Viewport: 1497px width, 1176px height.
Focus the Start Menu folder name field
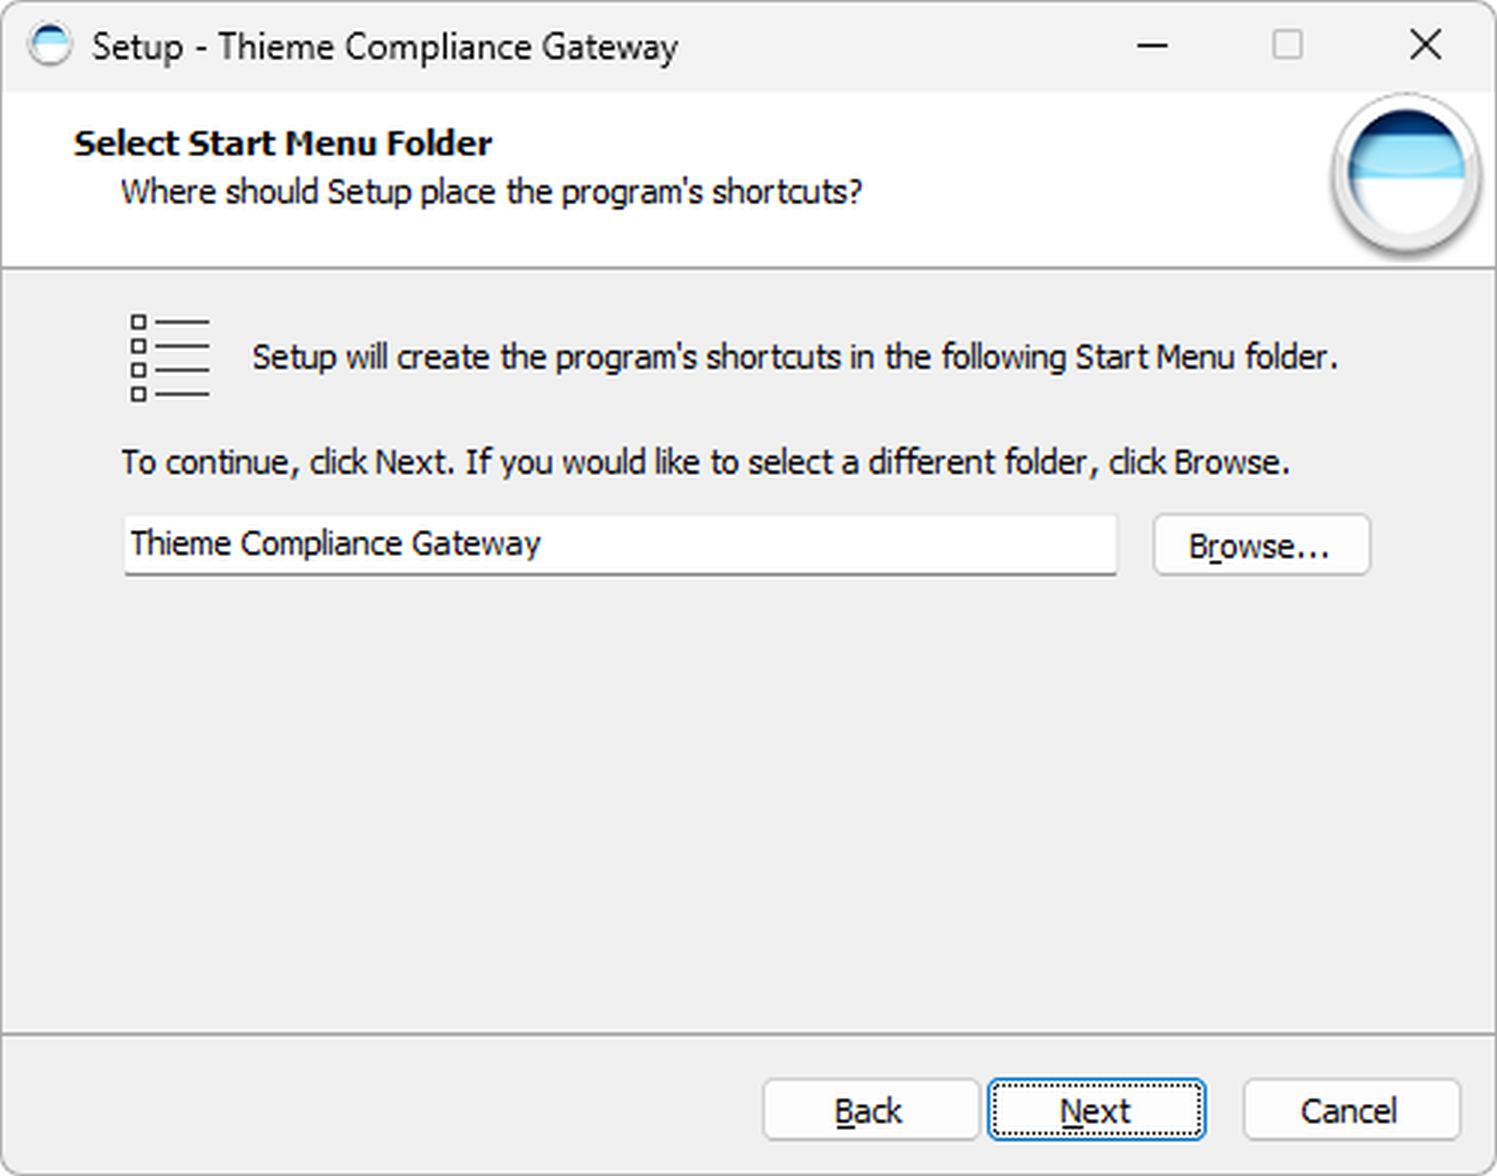pos(619,544)
